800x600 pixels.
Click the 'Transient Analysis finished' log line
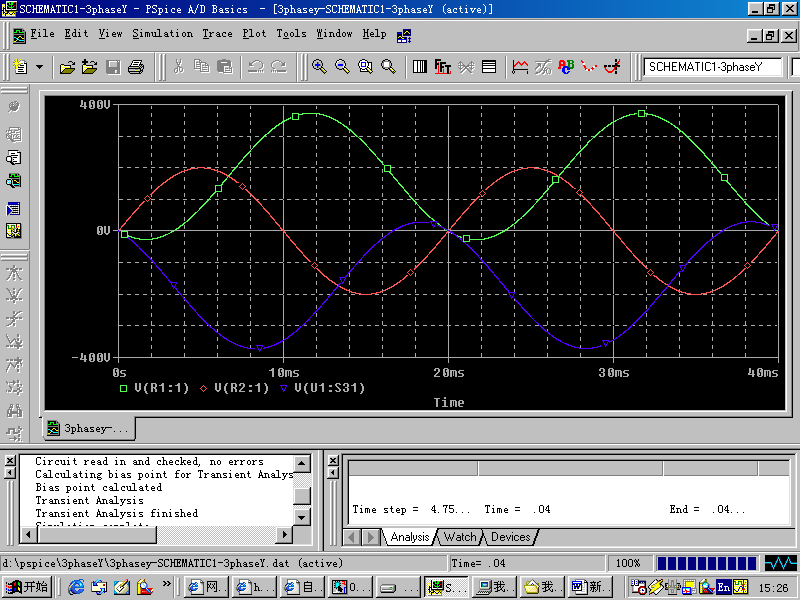[x=116, y=513]
